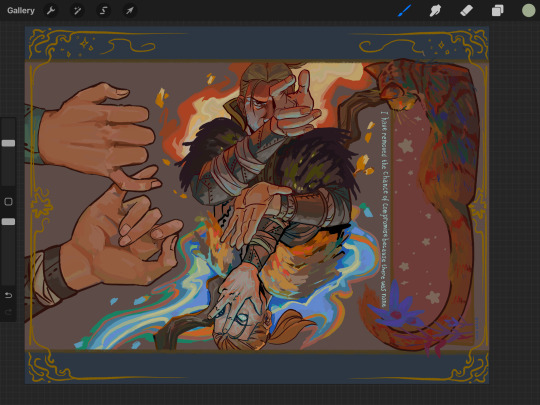The image size is (540, 405).
Task: Return to the Gallery
Action: pos(21,11)
